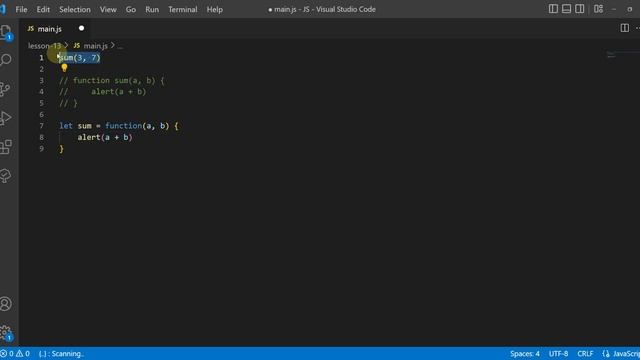Viewport: 640px width, 360px height.
Task: Open the Run menu
Action: (152, 9)
